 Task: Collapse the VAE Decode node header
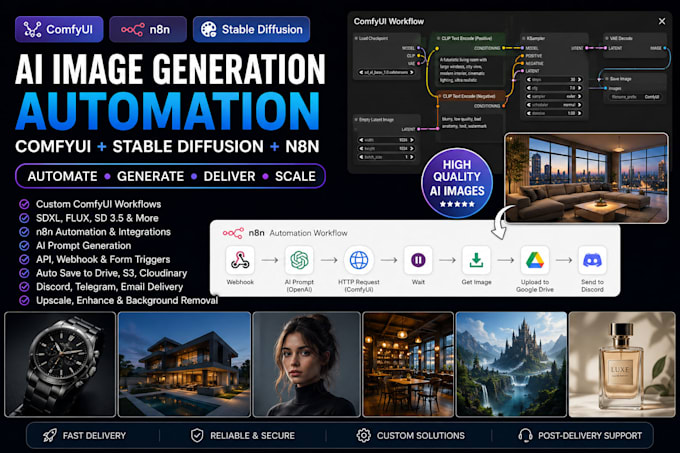607,38
